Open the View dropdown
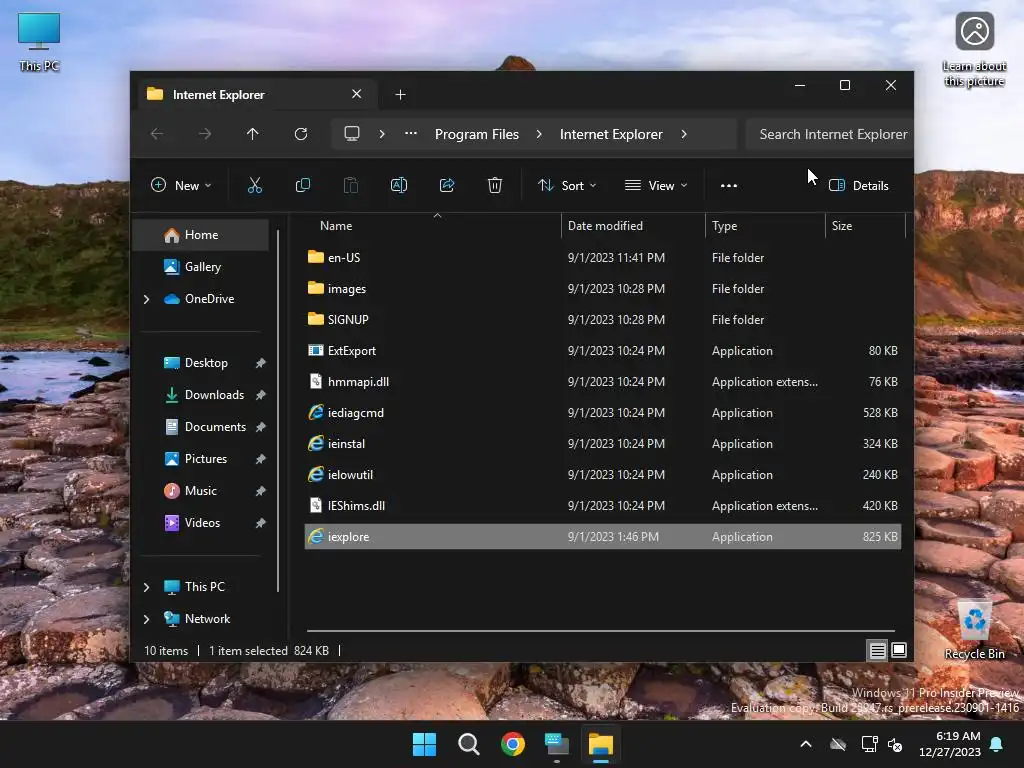Screen dimensions: 1024x768 click(656, 185)
